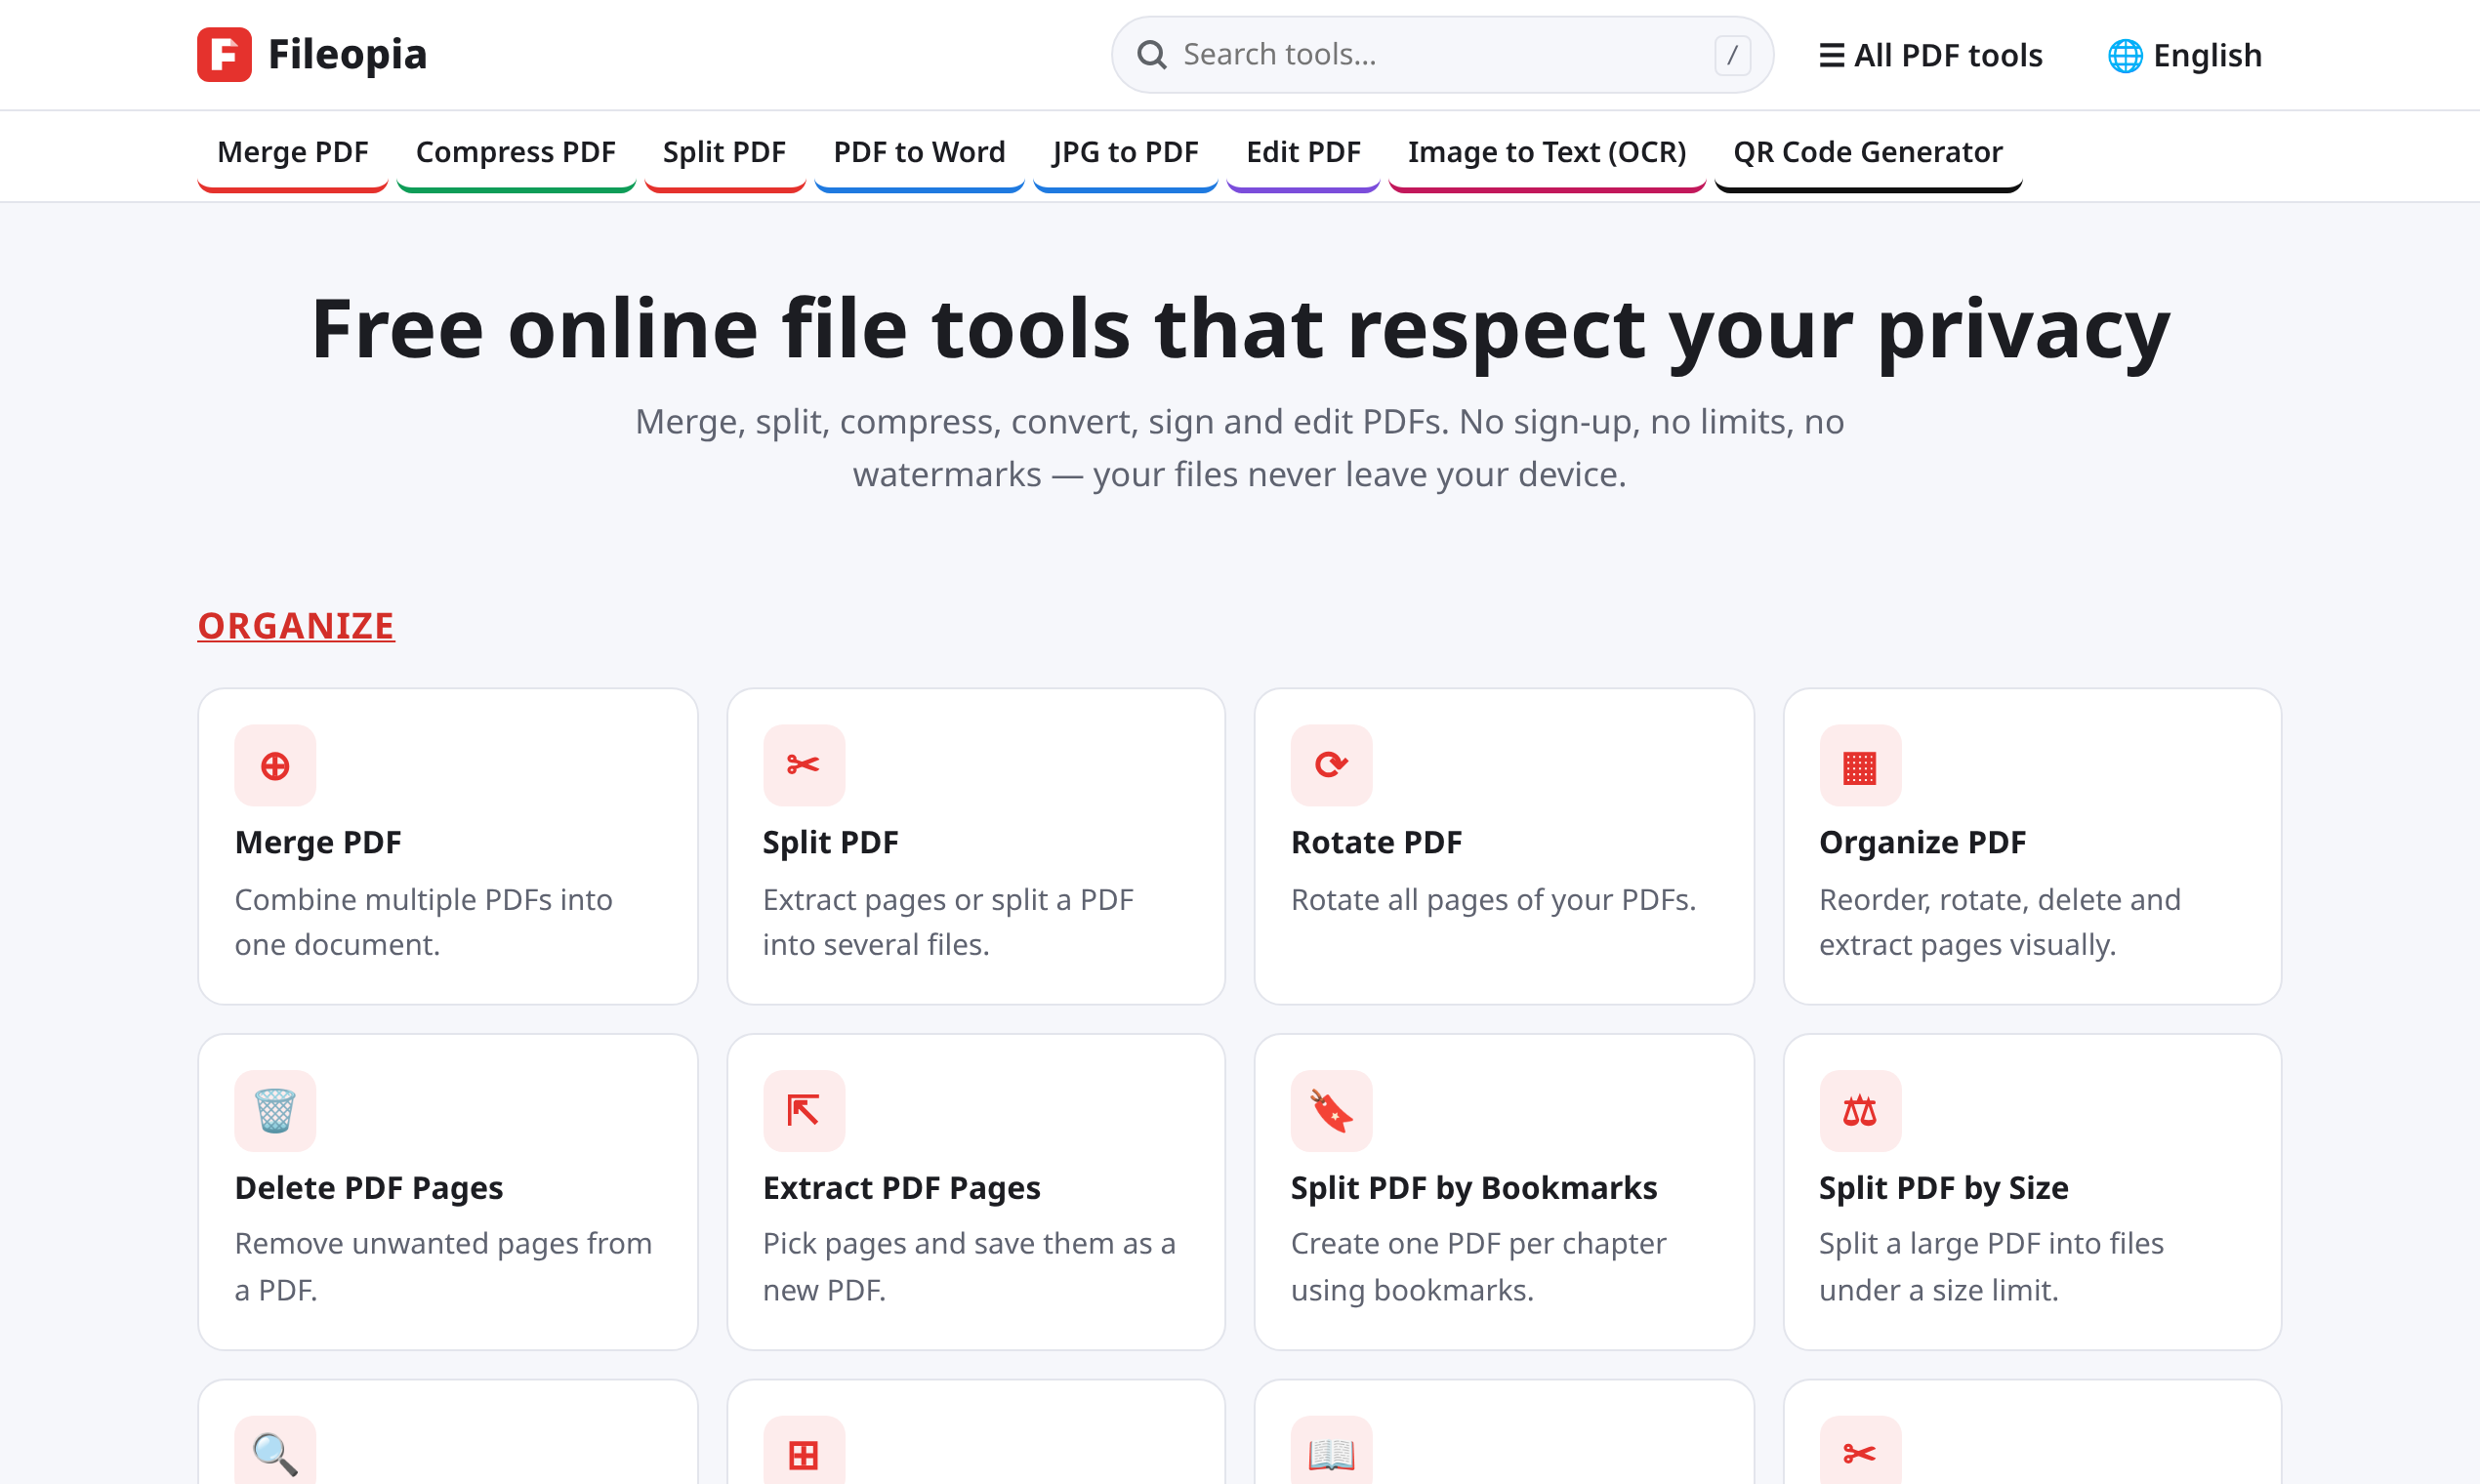Click the scissors icon on Split PDF card

pos(803,766)
